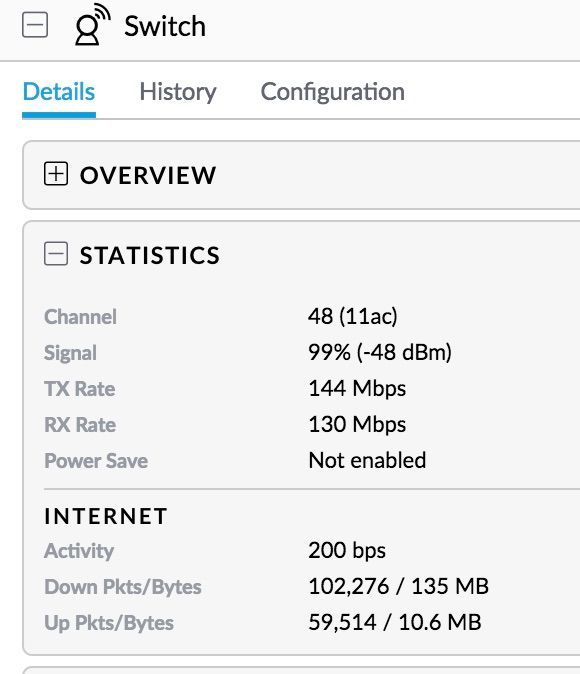Collapse the STATISTICS section minus icon
Image resolution: width=580 pixels, height=674 pixels.
[x=56, y=254]
